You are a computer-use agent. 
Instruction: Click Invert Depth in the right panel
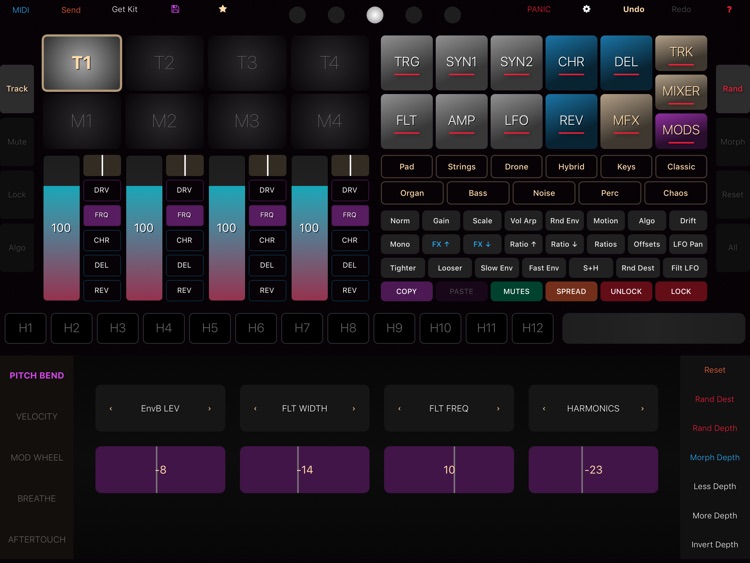(714, 545)
